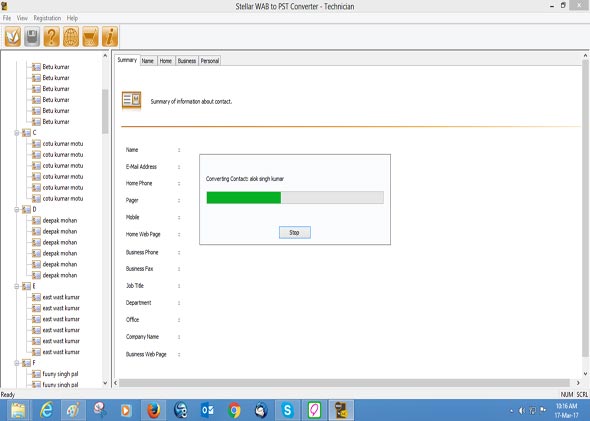
Task: Open the File menu
Action: (x=7, y=18)
